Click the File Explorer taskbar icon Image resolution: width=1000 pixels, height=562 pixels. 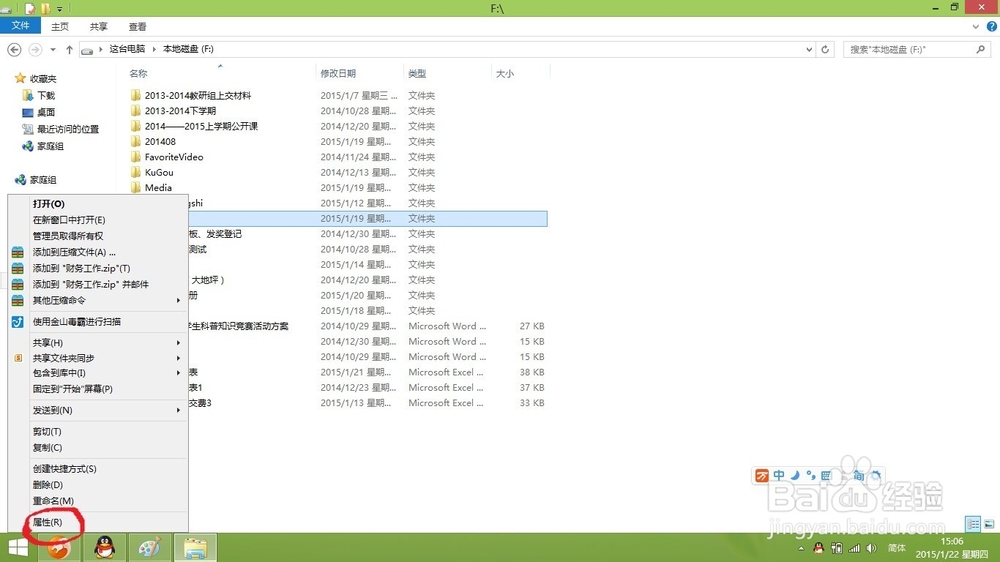tap(195, 548)
